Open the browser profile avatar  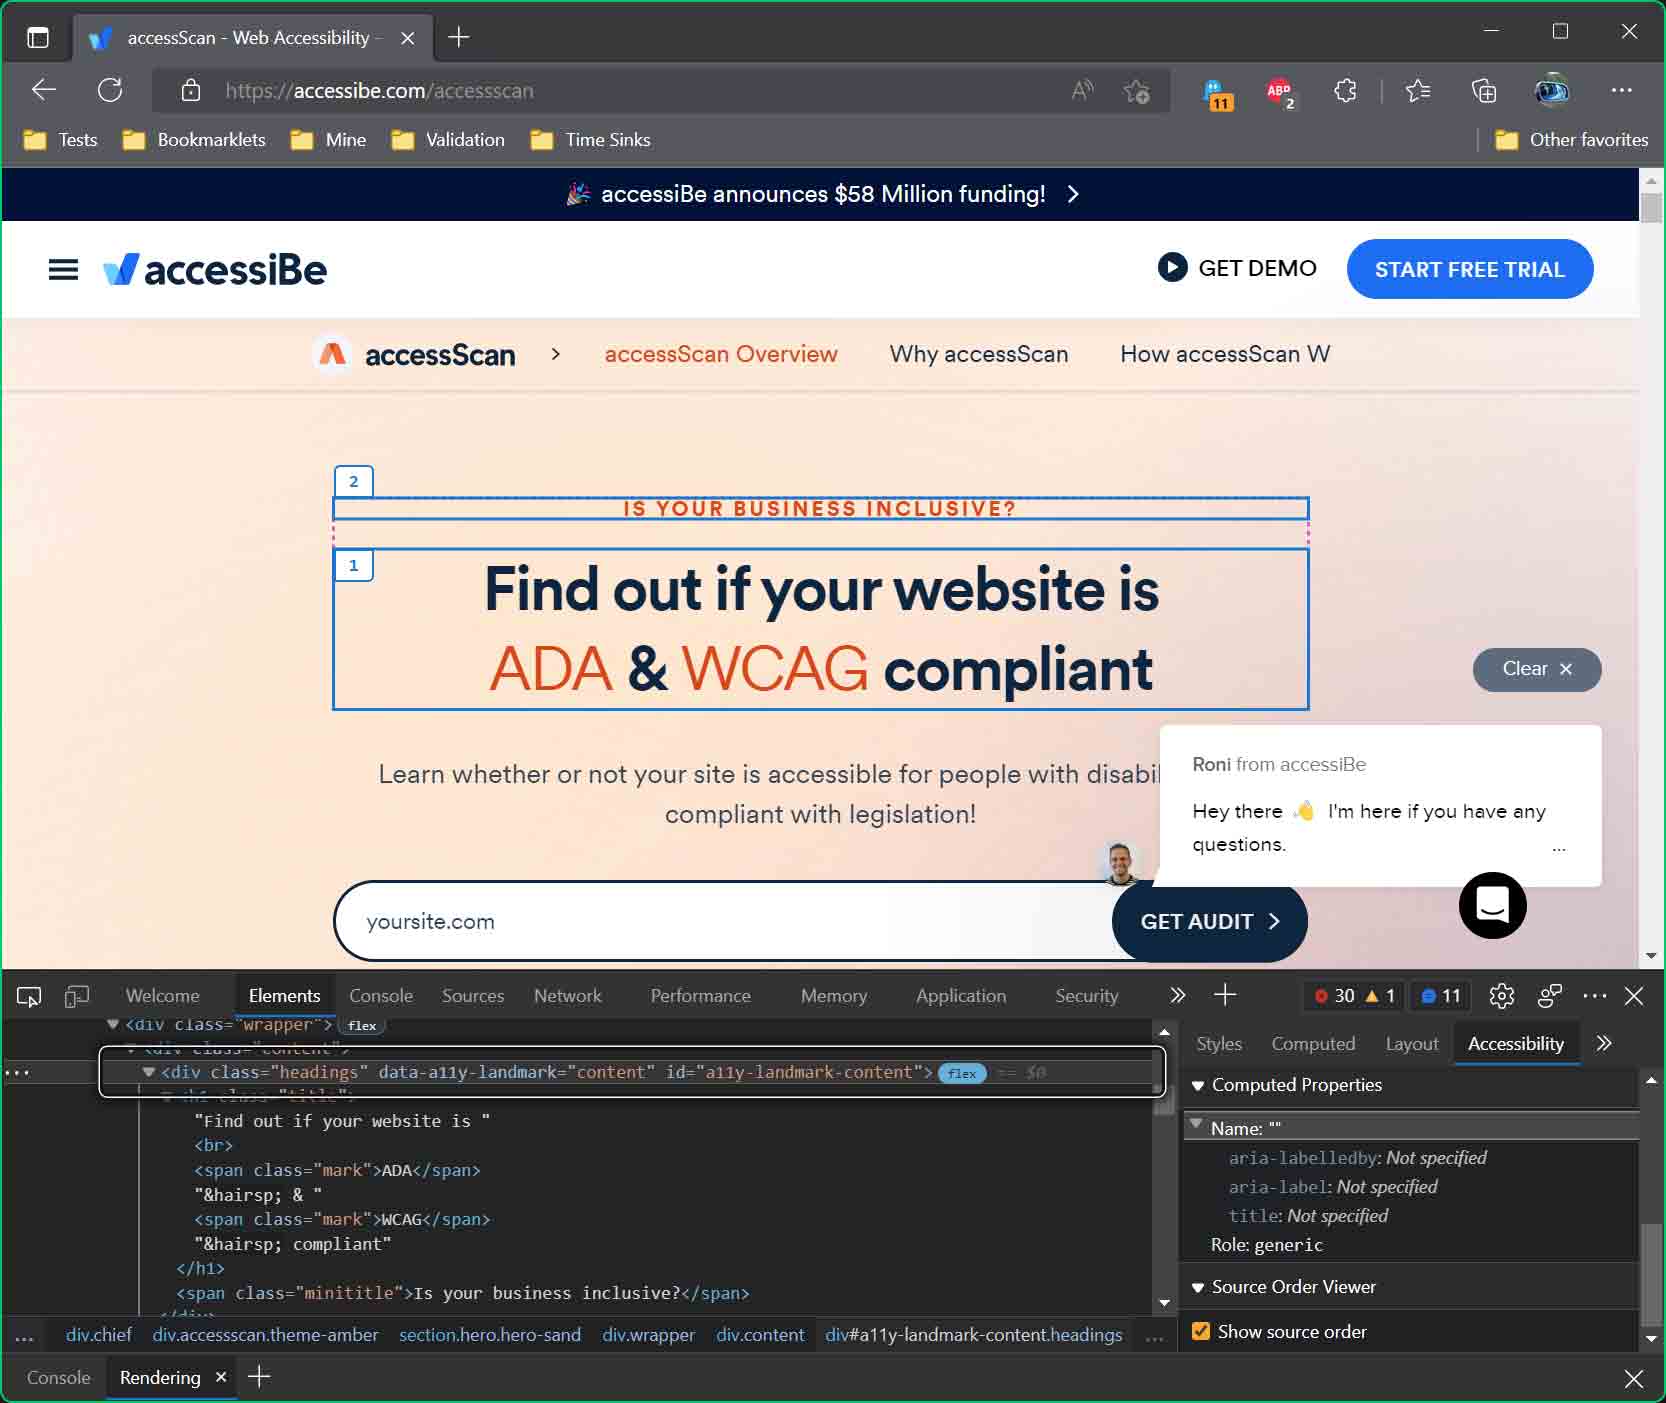click(1552, 91)
